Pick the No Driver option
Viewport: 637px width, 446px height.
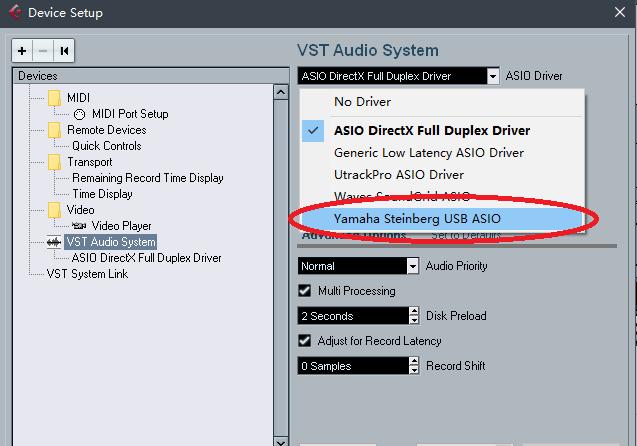pos(363,102)
